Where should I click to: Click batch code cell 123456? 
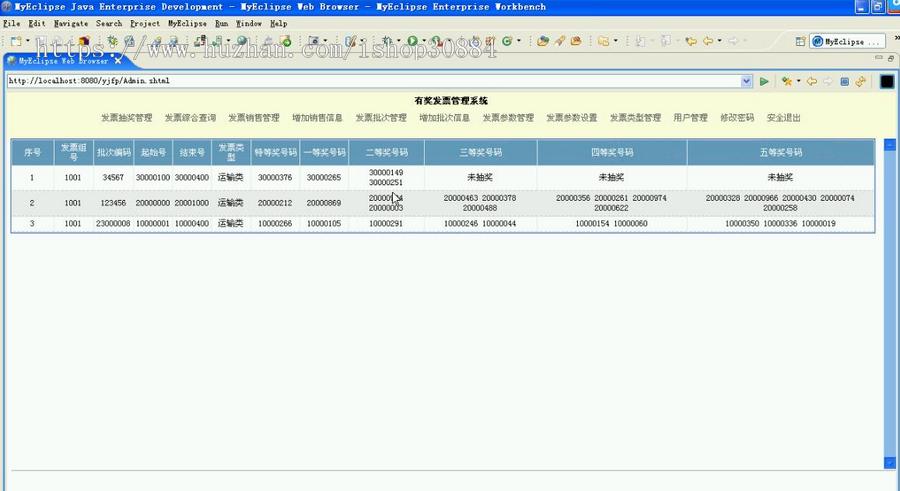[113, 203]
